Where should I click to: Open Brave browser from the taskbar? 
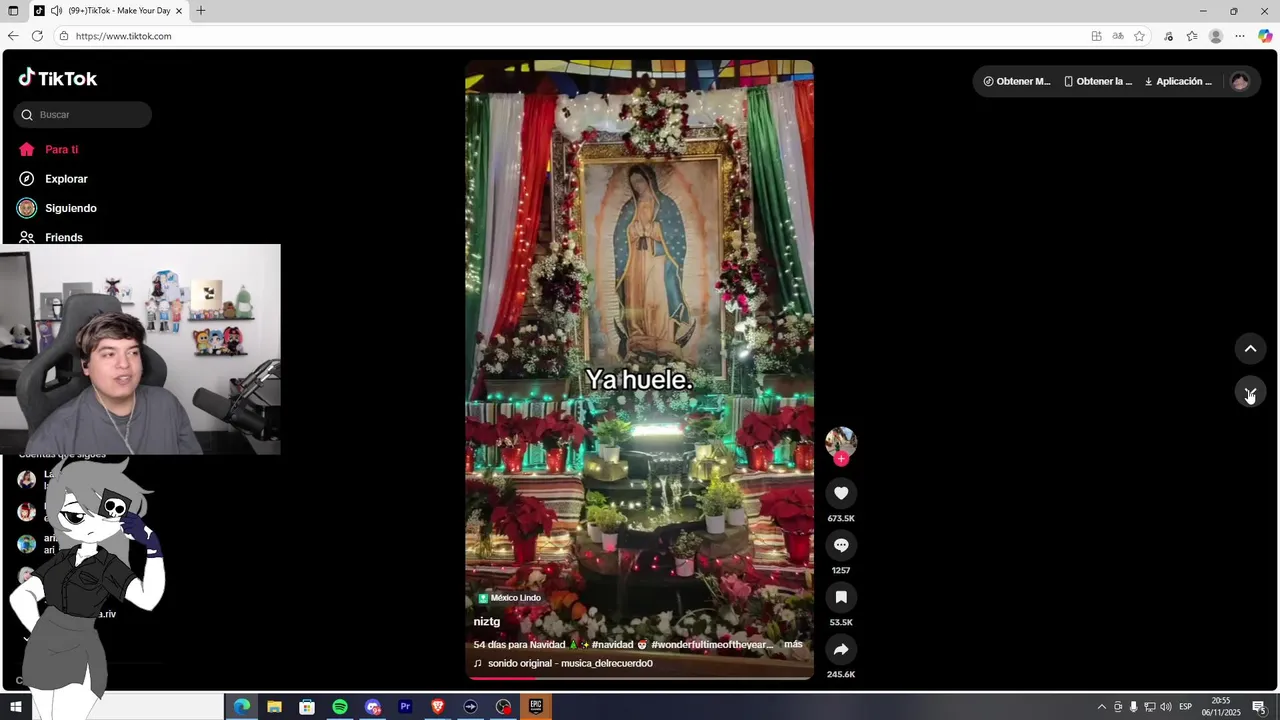pos(438,707)
